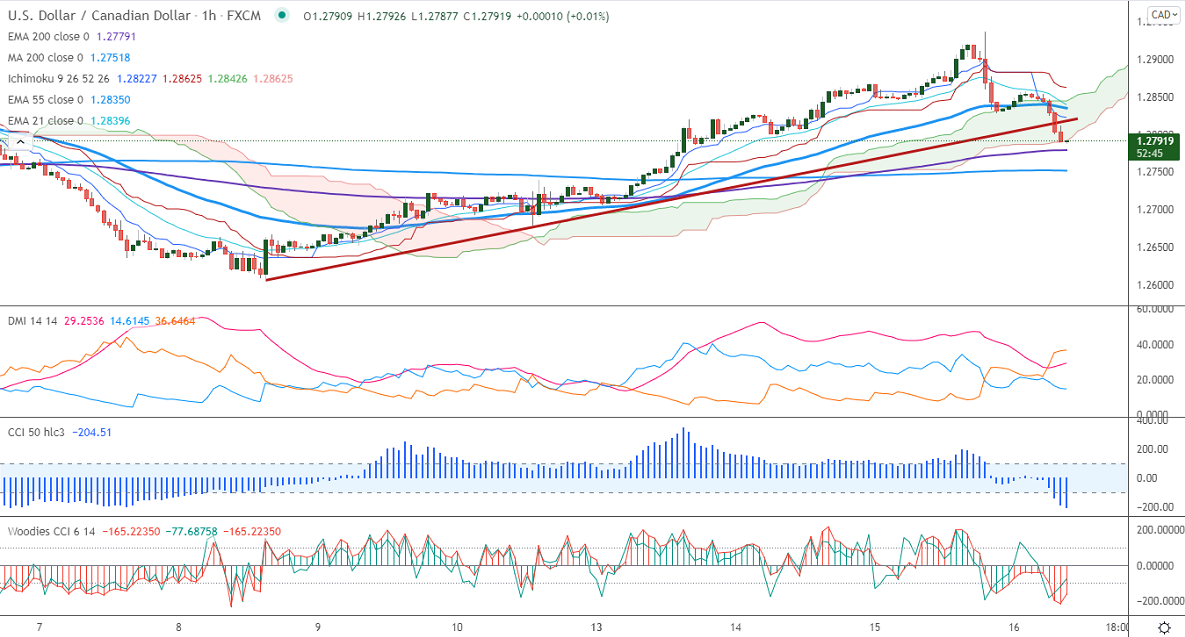
Task: Click the +0.00010 (+0.01%) change text
Action: [x=563, y=16]
